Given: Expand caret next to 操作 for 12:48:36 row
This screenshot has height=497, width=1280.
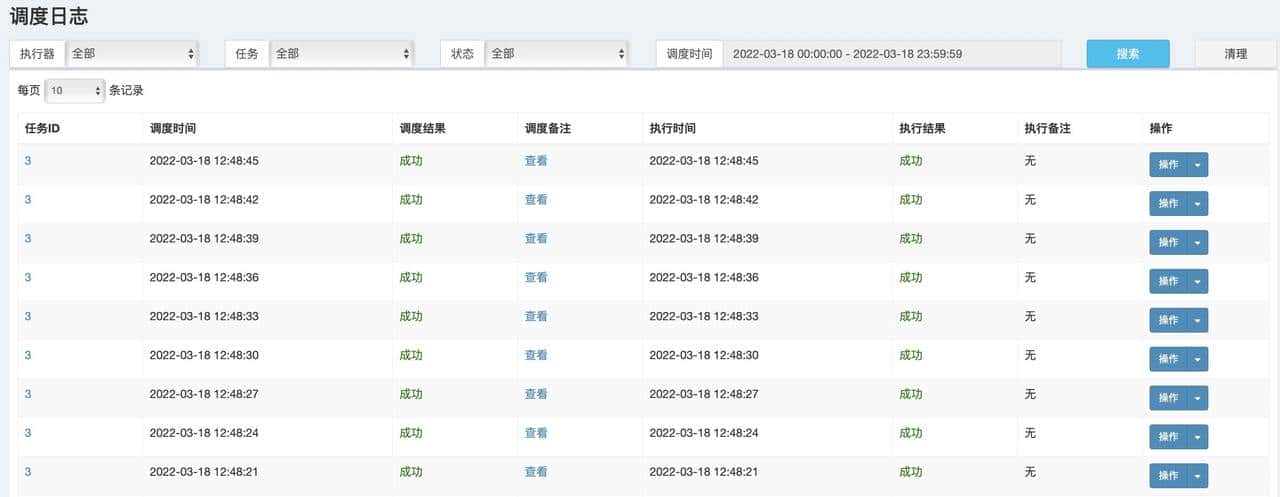Looking at the screenshot, I should click(x=1197, y=282).
